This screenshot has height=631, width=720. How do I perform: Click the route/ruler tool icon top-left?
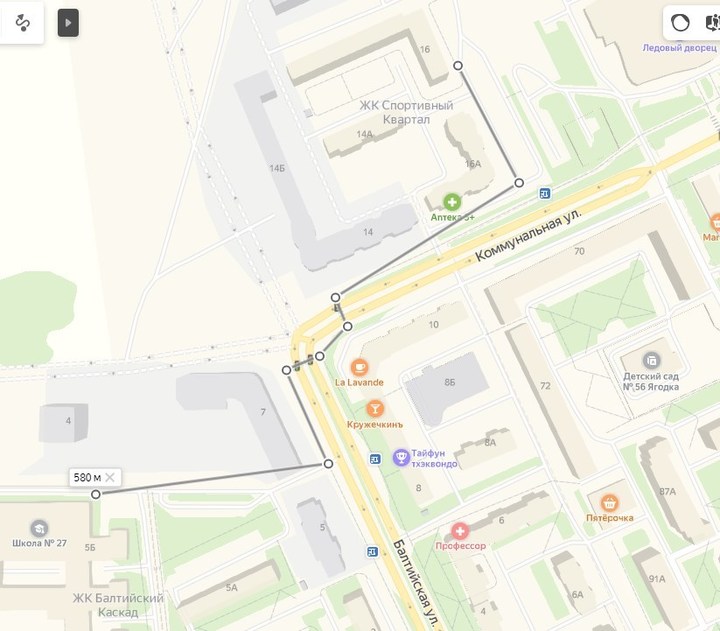pos(22,23)
